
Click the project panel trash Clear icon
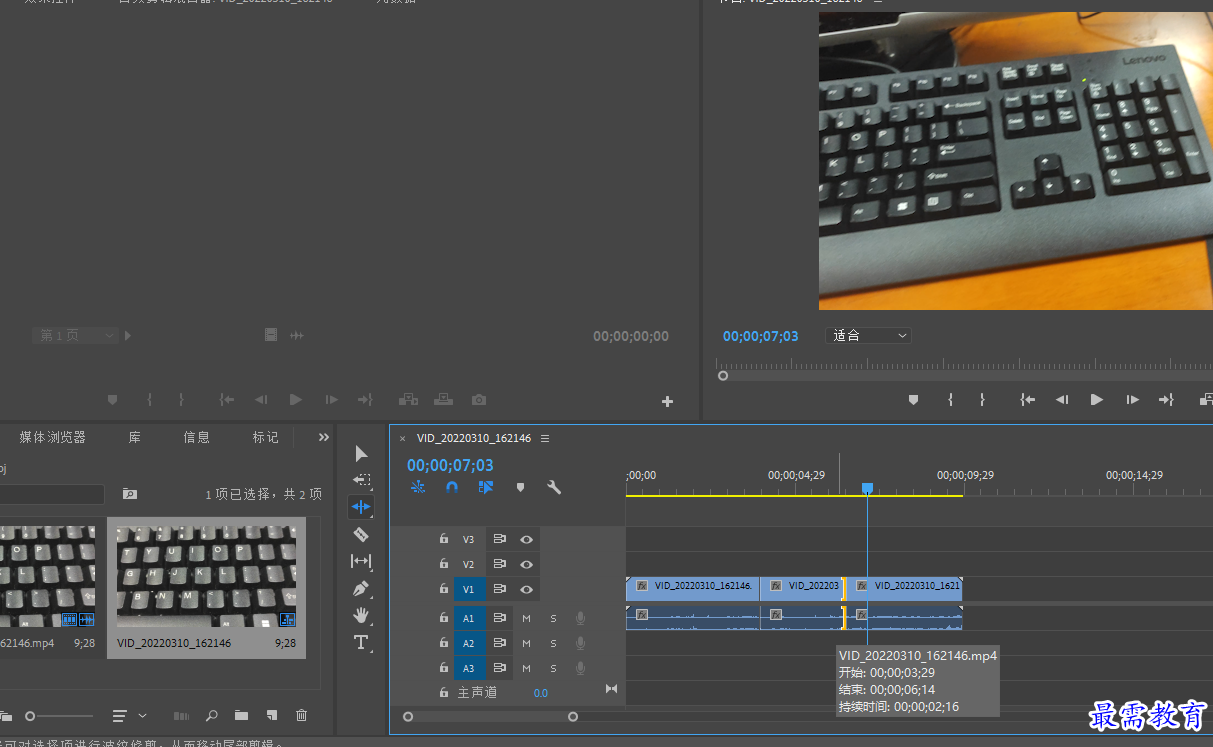point(301,716)
